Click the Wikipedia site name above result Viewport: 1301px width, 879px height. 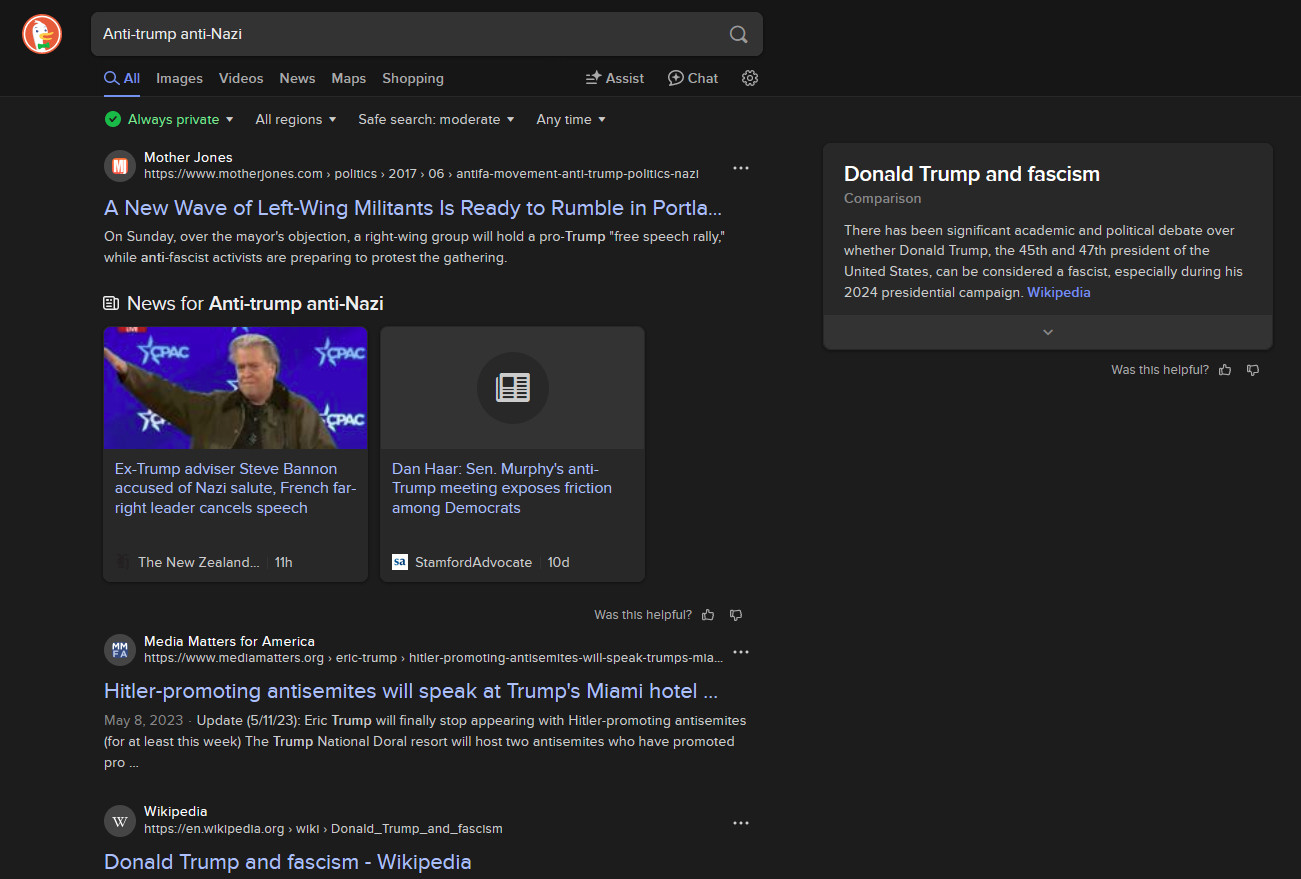(176, 811)
